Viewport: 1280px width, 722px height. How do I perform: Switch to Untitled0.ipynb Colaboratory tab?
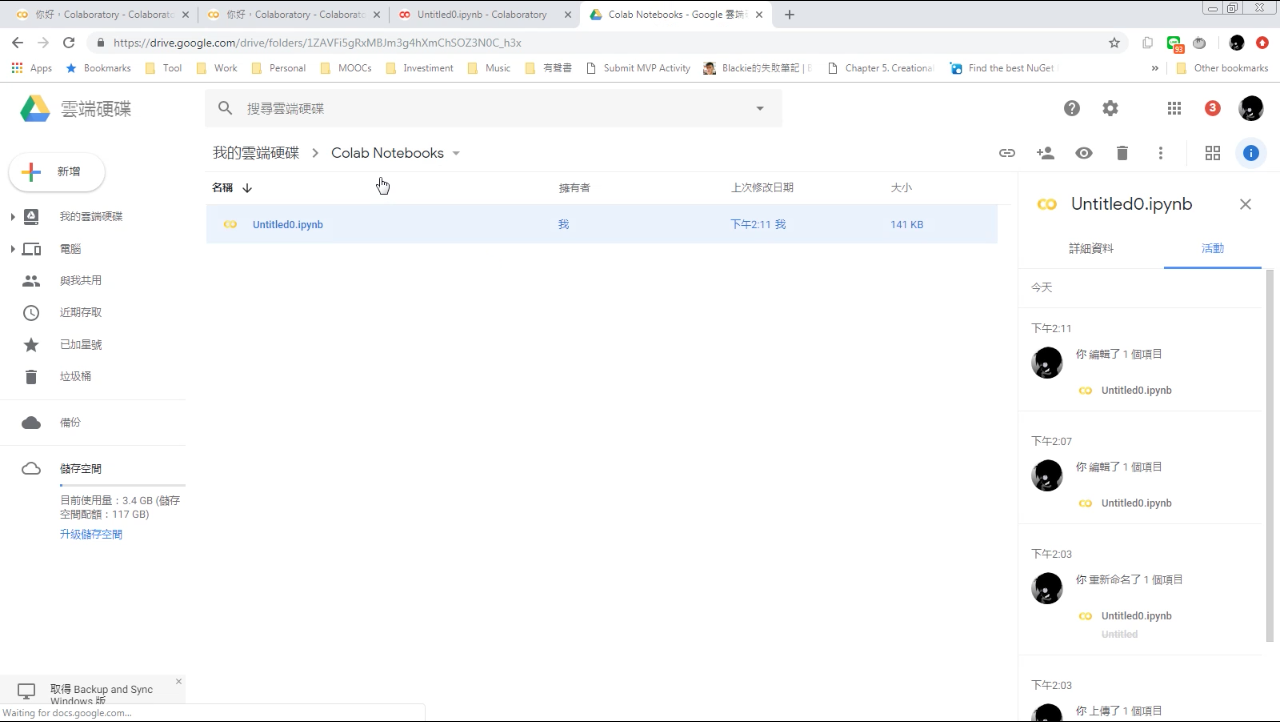click(x=482, y=14)
